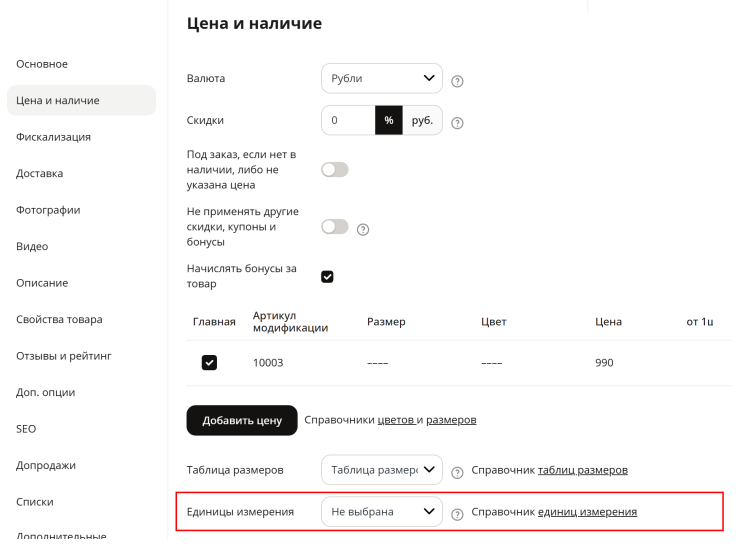This screenshot has width=740, height=555.
Task: Open the Единицы измерения dropdown
Action: 382,512
